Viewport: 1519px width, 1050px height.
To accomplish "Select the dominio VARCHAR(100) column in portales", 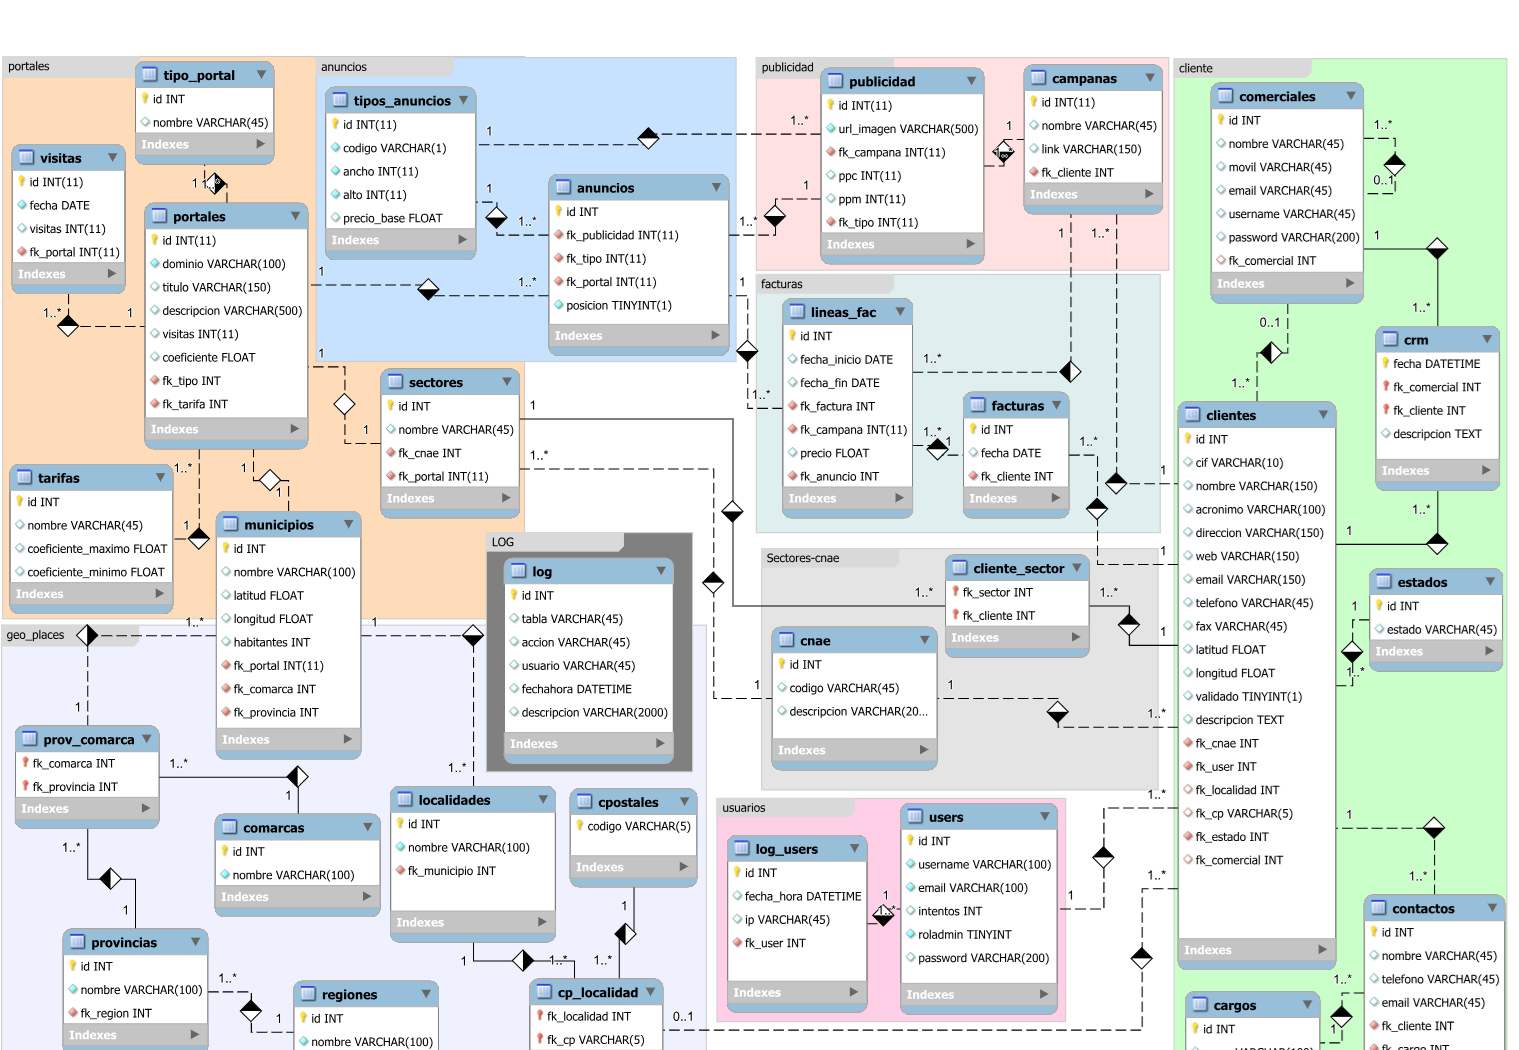I will (x=223, y=264).
